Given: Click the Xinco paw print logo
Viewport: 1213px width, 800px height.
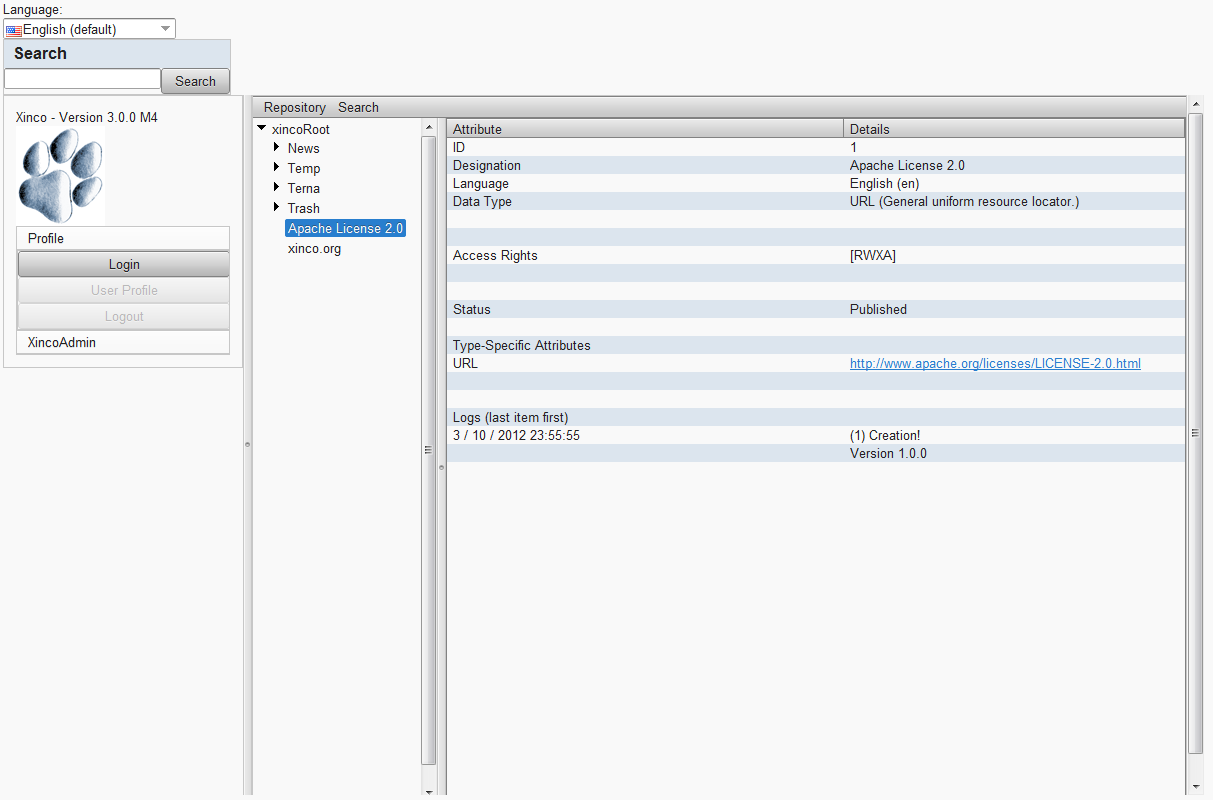Looking at the screenshot, I should 61,175.
